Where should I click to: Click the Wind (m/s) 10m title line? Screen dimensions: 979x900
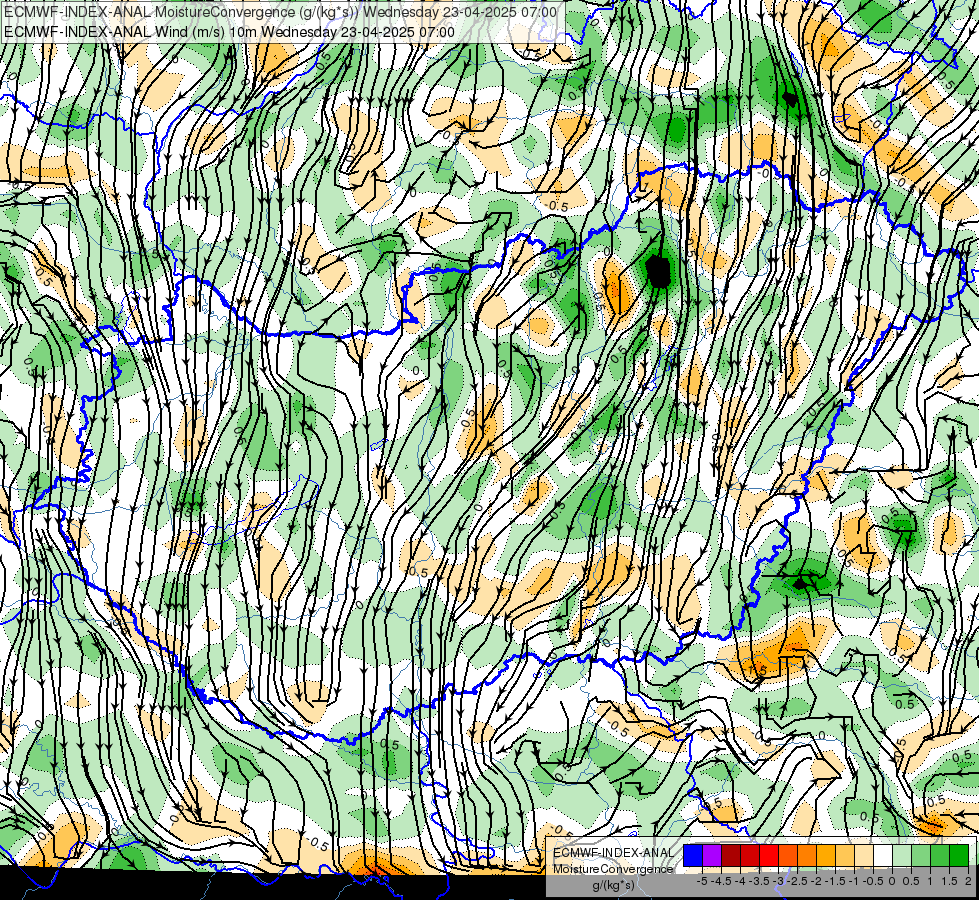[x=229, y=32]
